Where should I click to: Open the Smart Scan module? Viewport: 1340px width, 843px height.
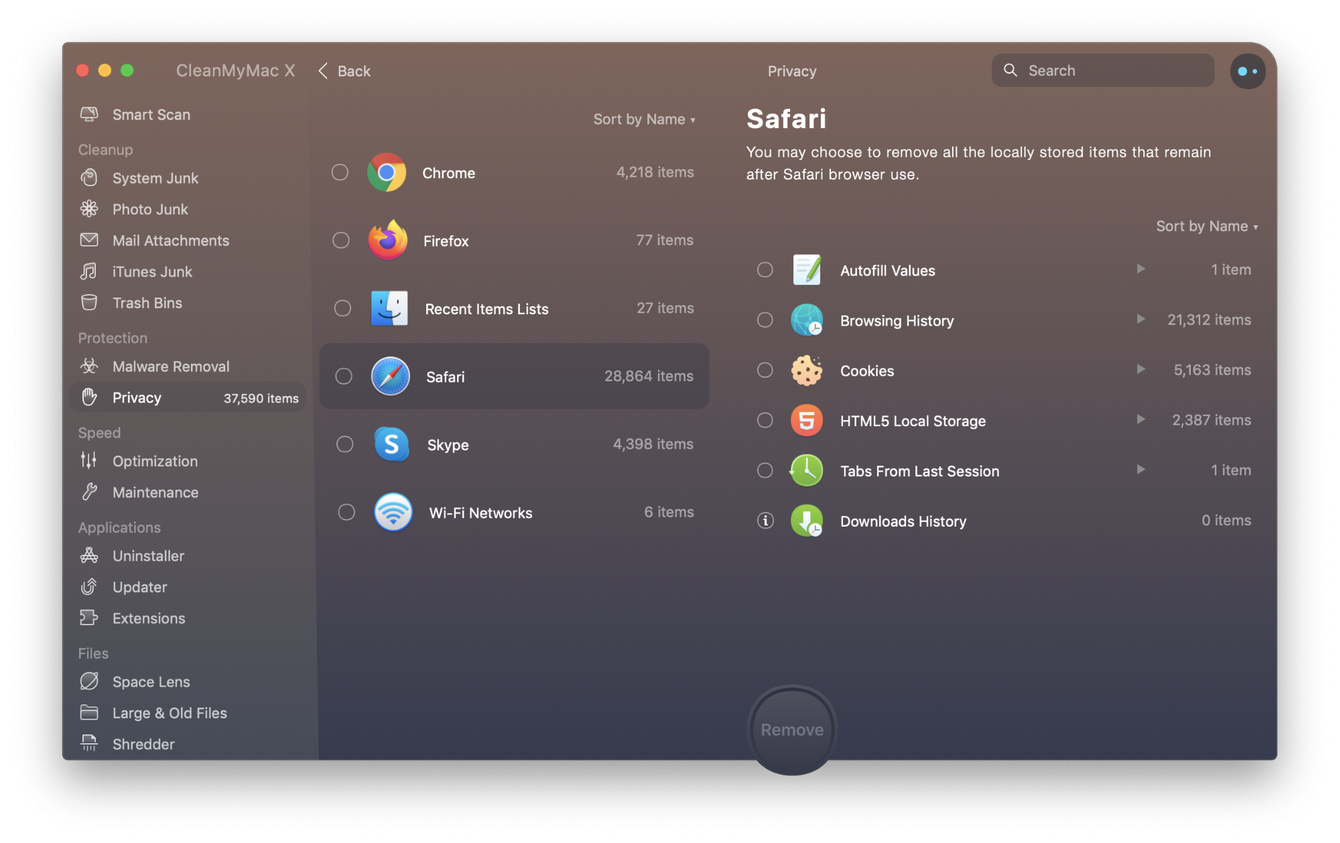coord(148,114)
